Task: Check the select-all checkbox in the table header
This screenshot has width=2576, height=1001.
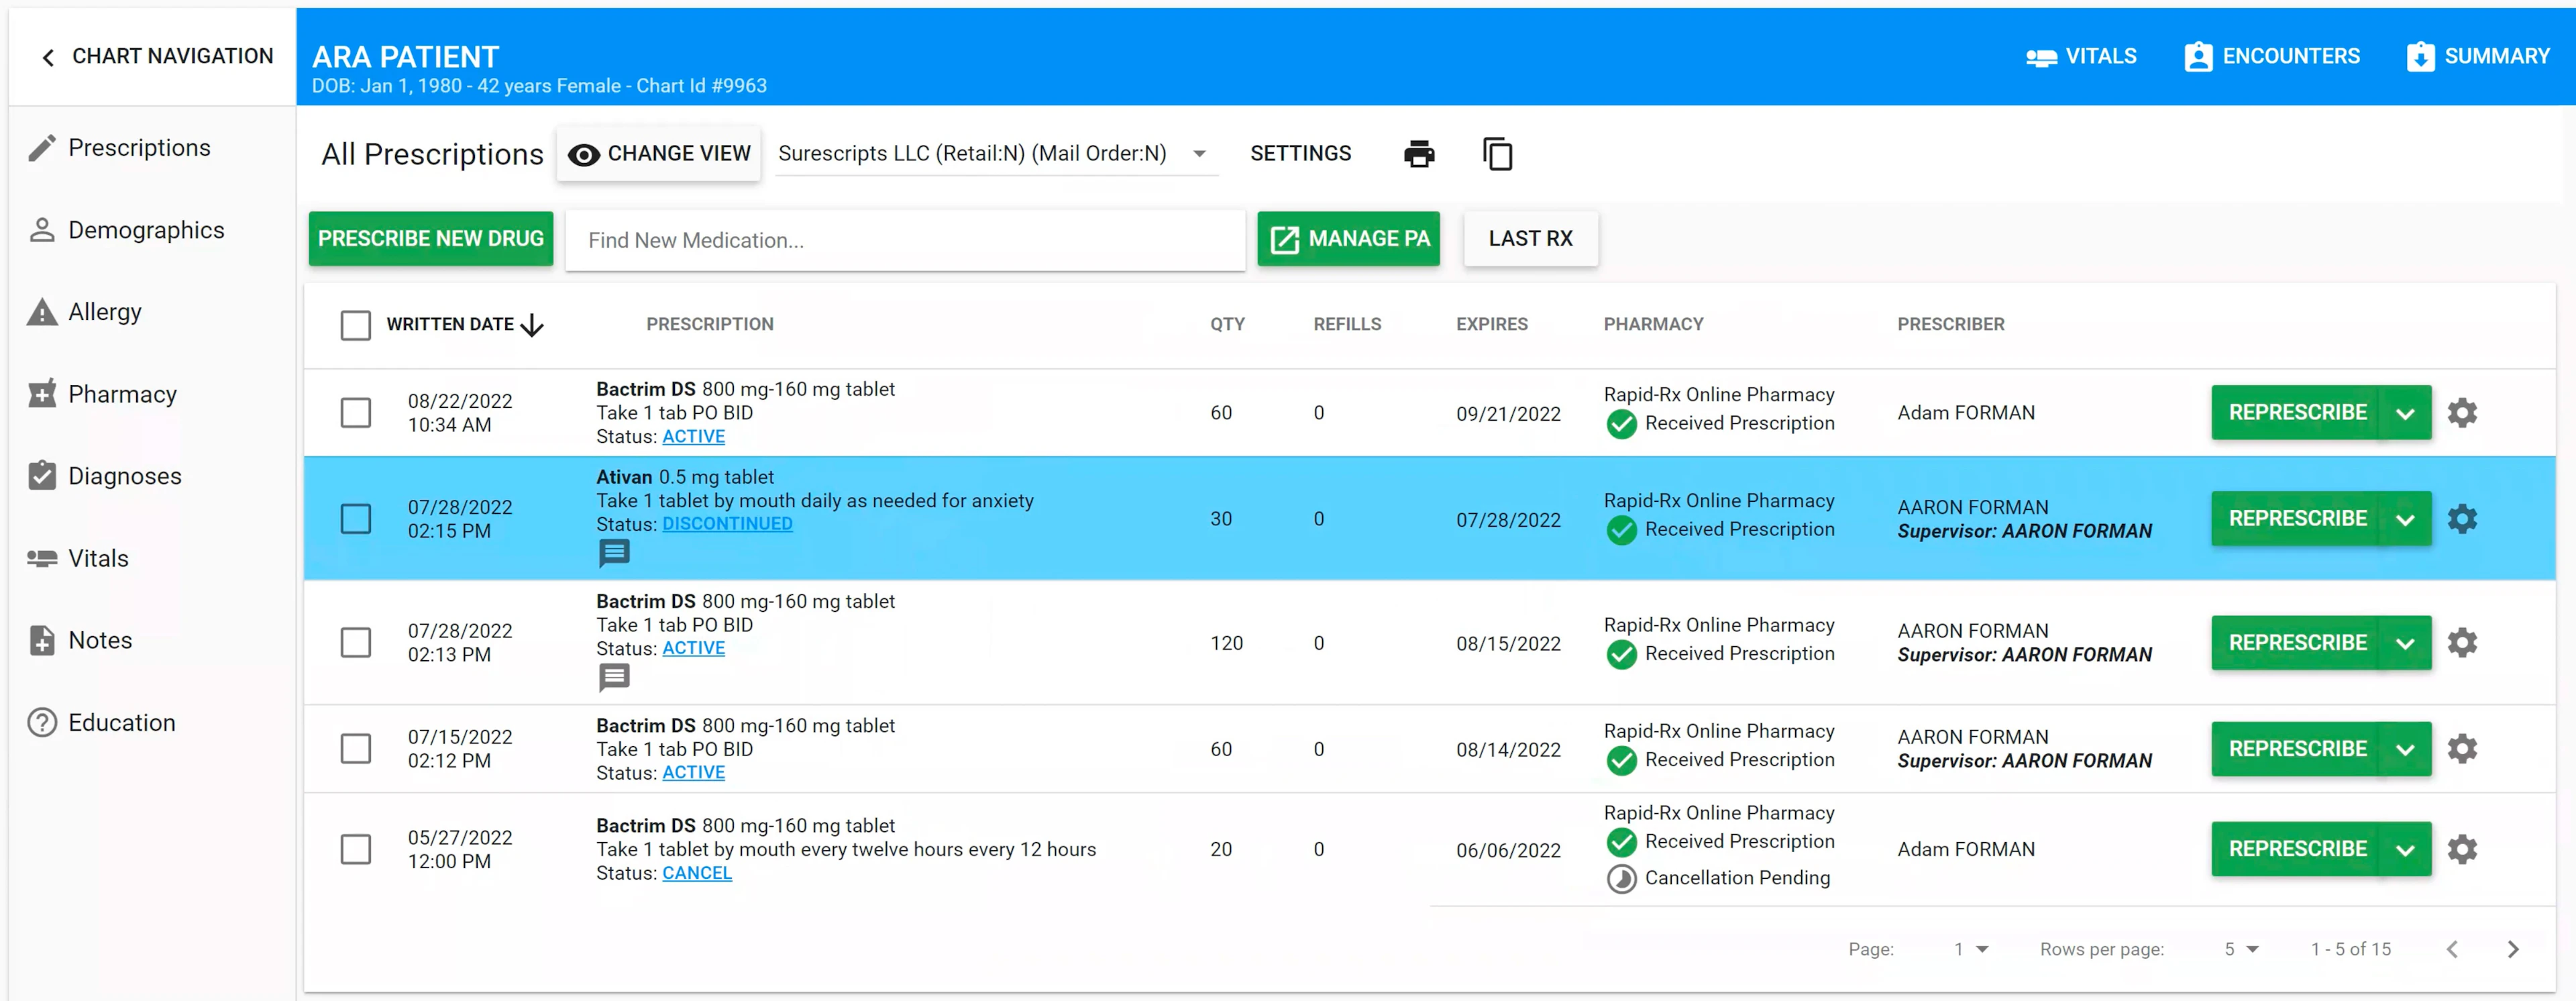Action: coord(356,325)
